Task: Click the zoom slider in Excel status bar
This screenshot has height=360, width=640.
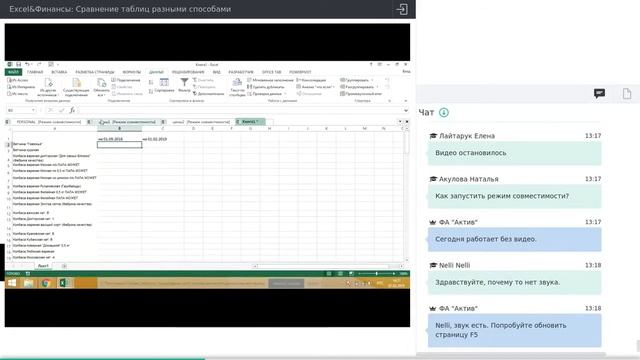Action: point(376,273)
